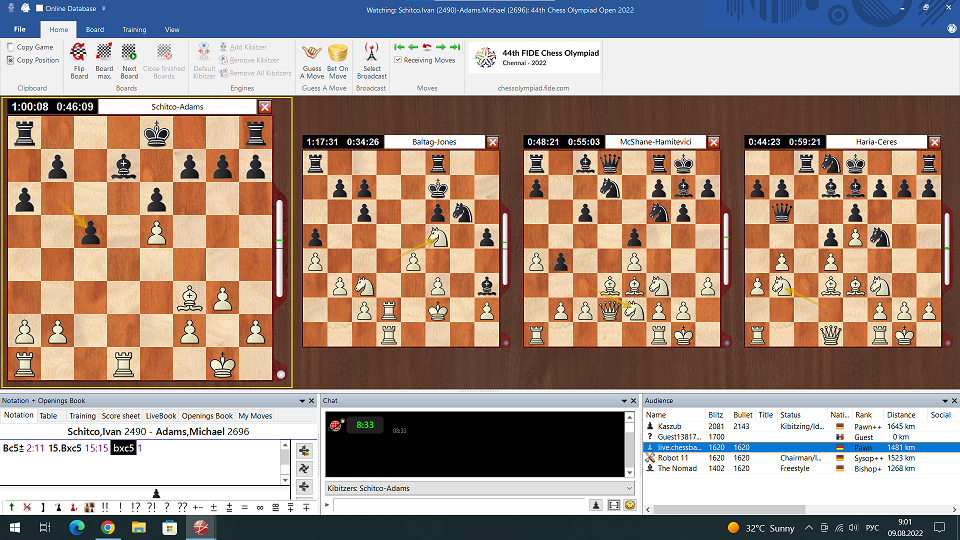Click the green up arrow promote-line icon
Viewport: 960px width, 540px height.
point(12,507)
